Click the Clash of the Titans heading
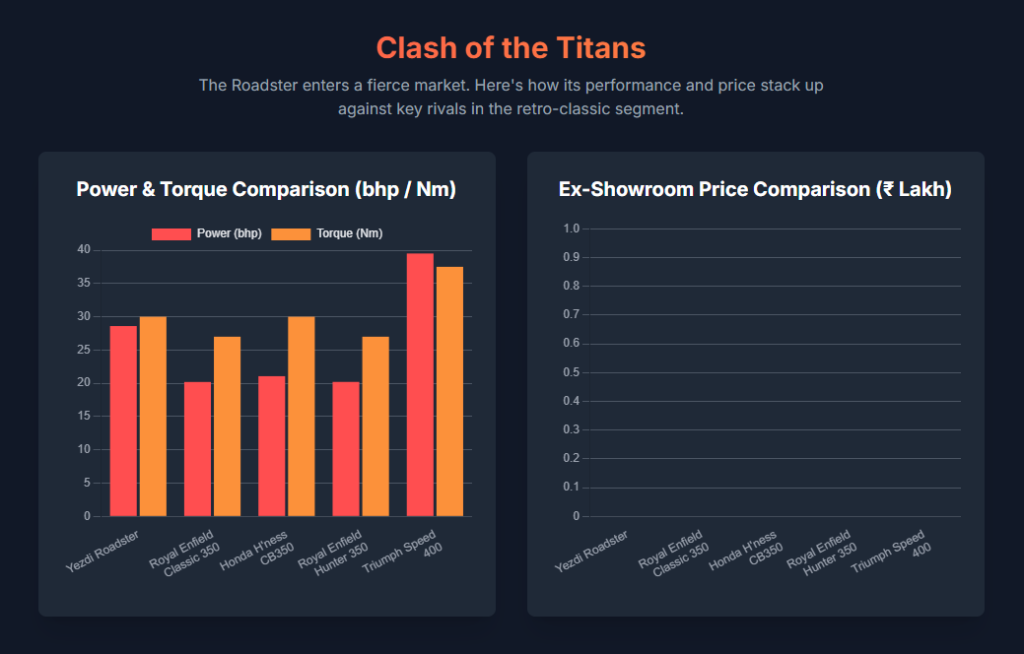The width and height of the screenshot is (1024, 654). coord(511,47)
